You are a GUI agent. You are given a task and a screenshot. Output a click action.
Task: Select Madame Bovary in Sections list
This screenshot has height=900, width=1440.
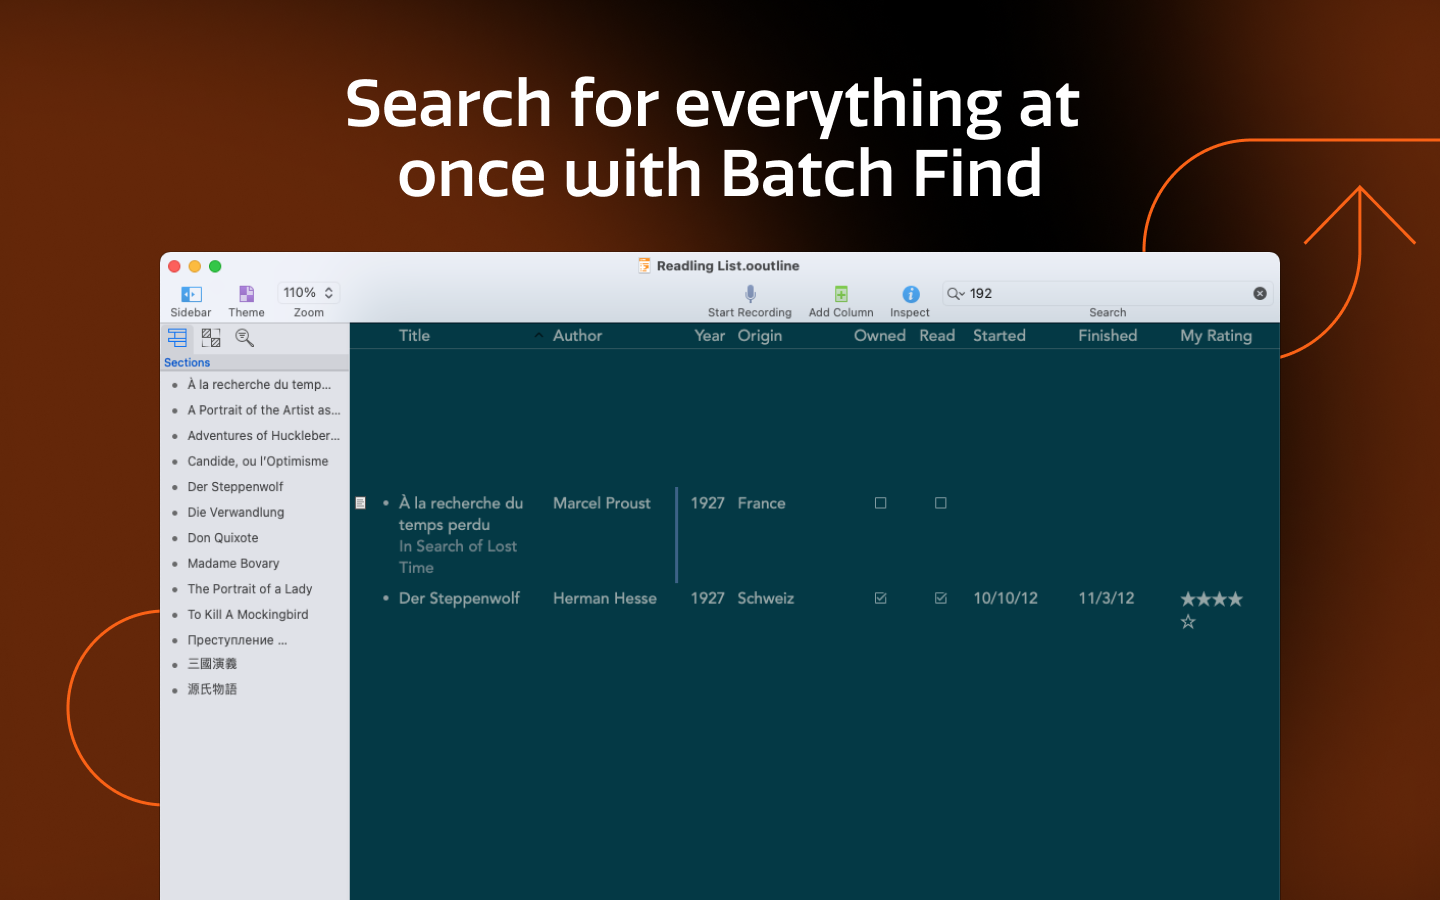click(x=233, y=564)
